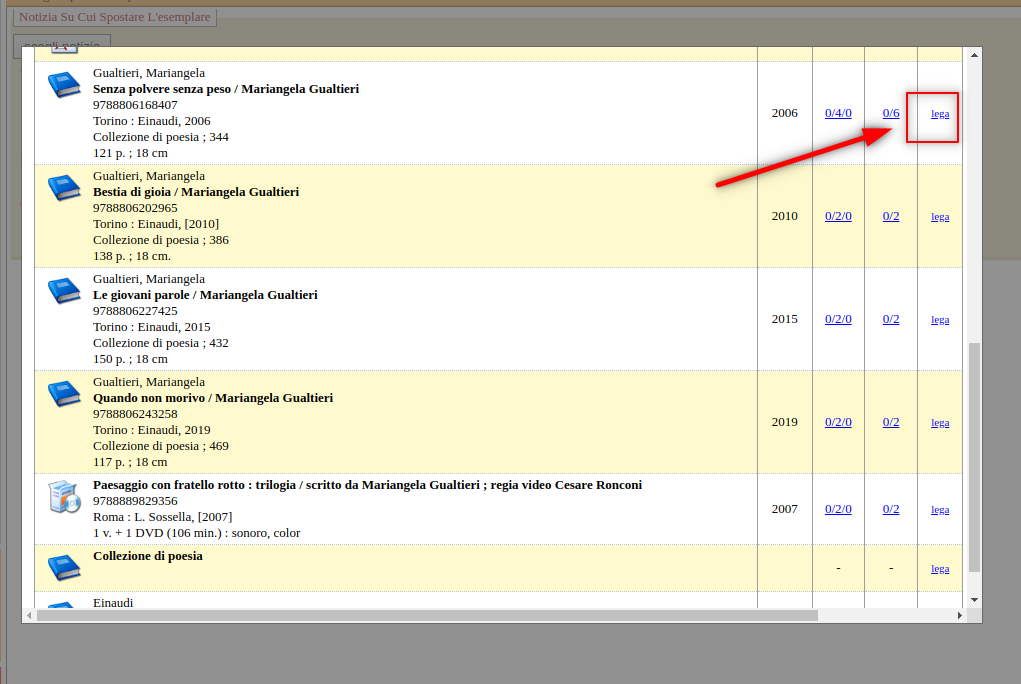Click book icon beside Quando non morivo

coord(64,395)
